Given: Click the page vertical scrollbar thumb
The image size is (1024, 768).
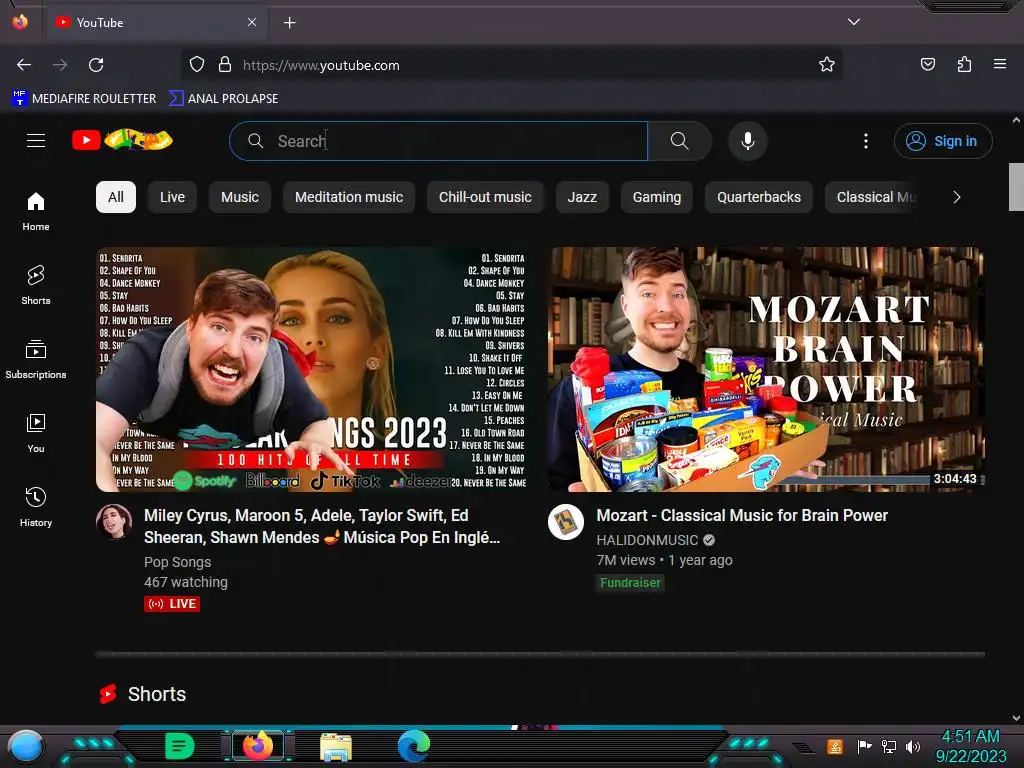Looking at the screenshot, I should click(x=1016, y=187).
